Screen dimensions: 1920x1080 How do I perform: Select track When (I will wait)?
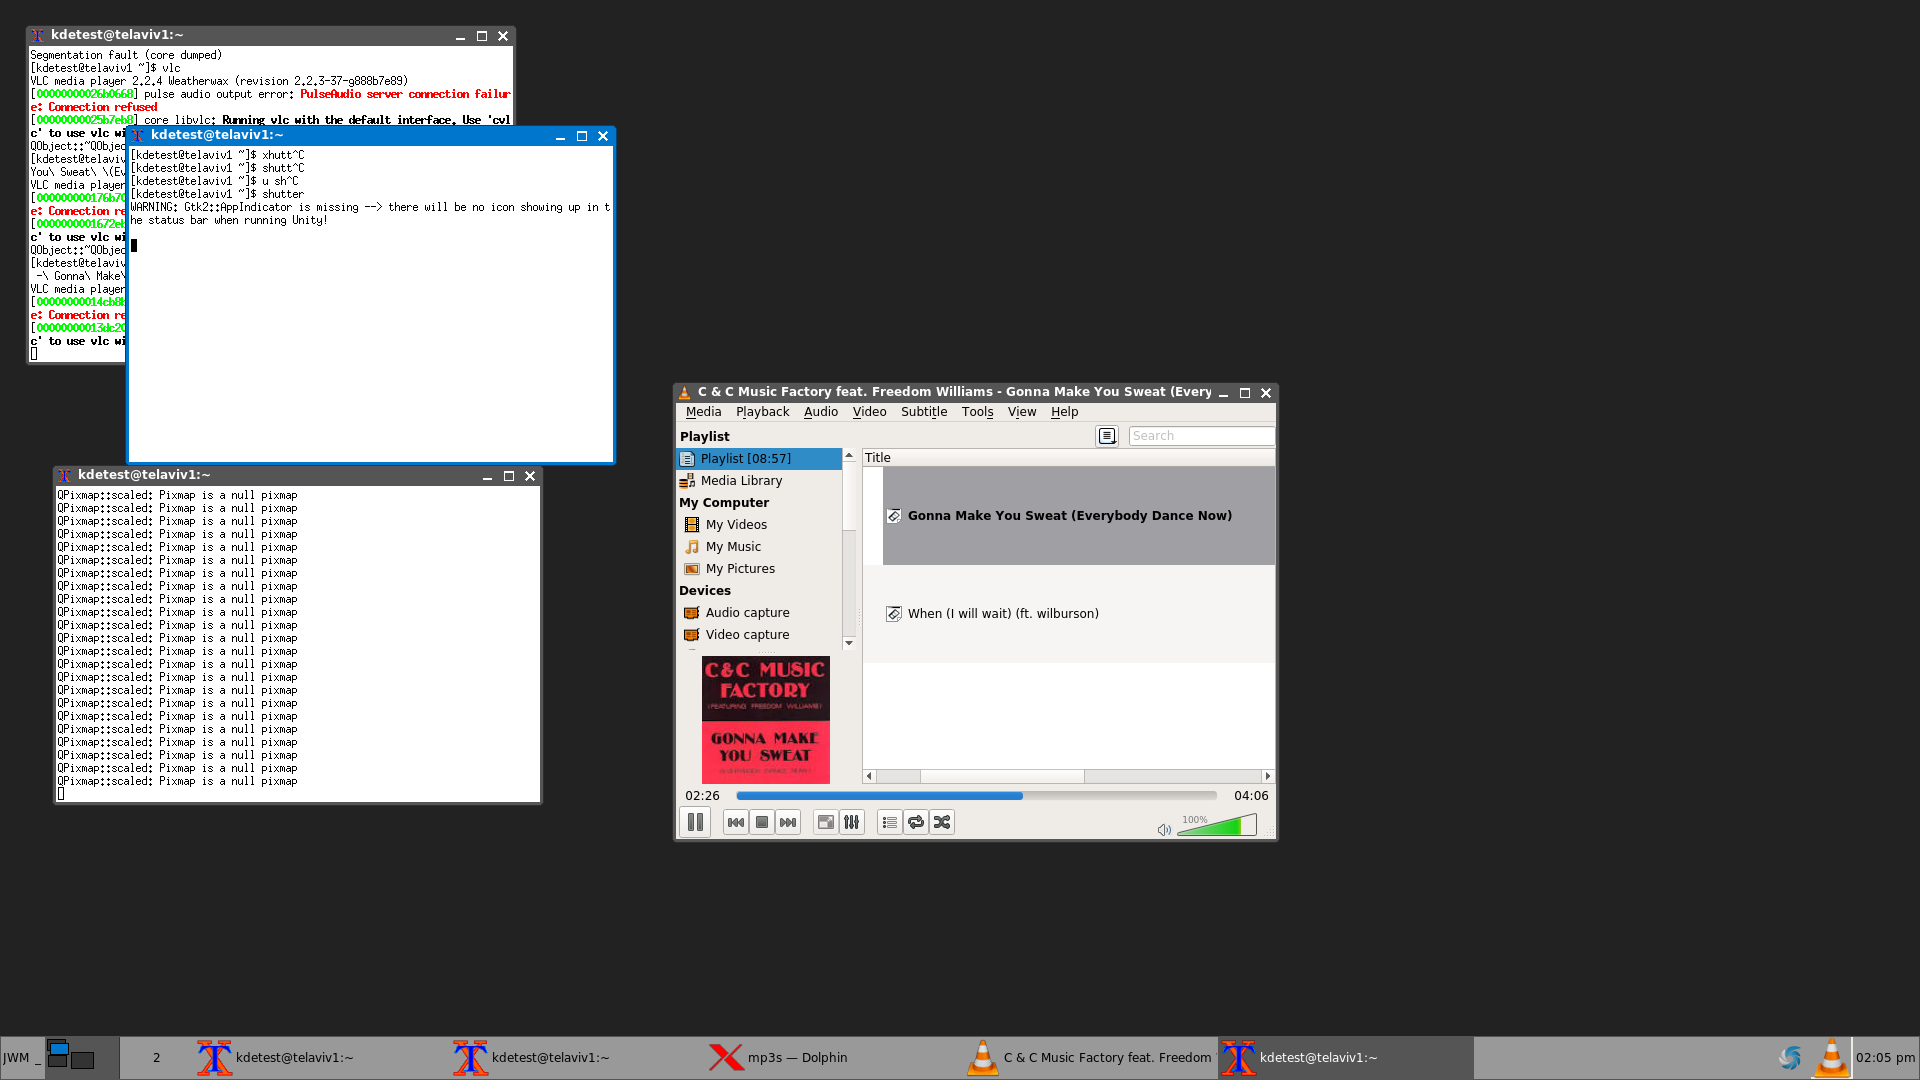1079,614
